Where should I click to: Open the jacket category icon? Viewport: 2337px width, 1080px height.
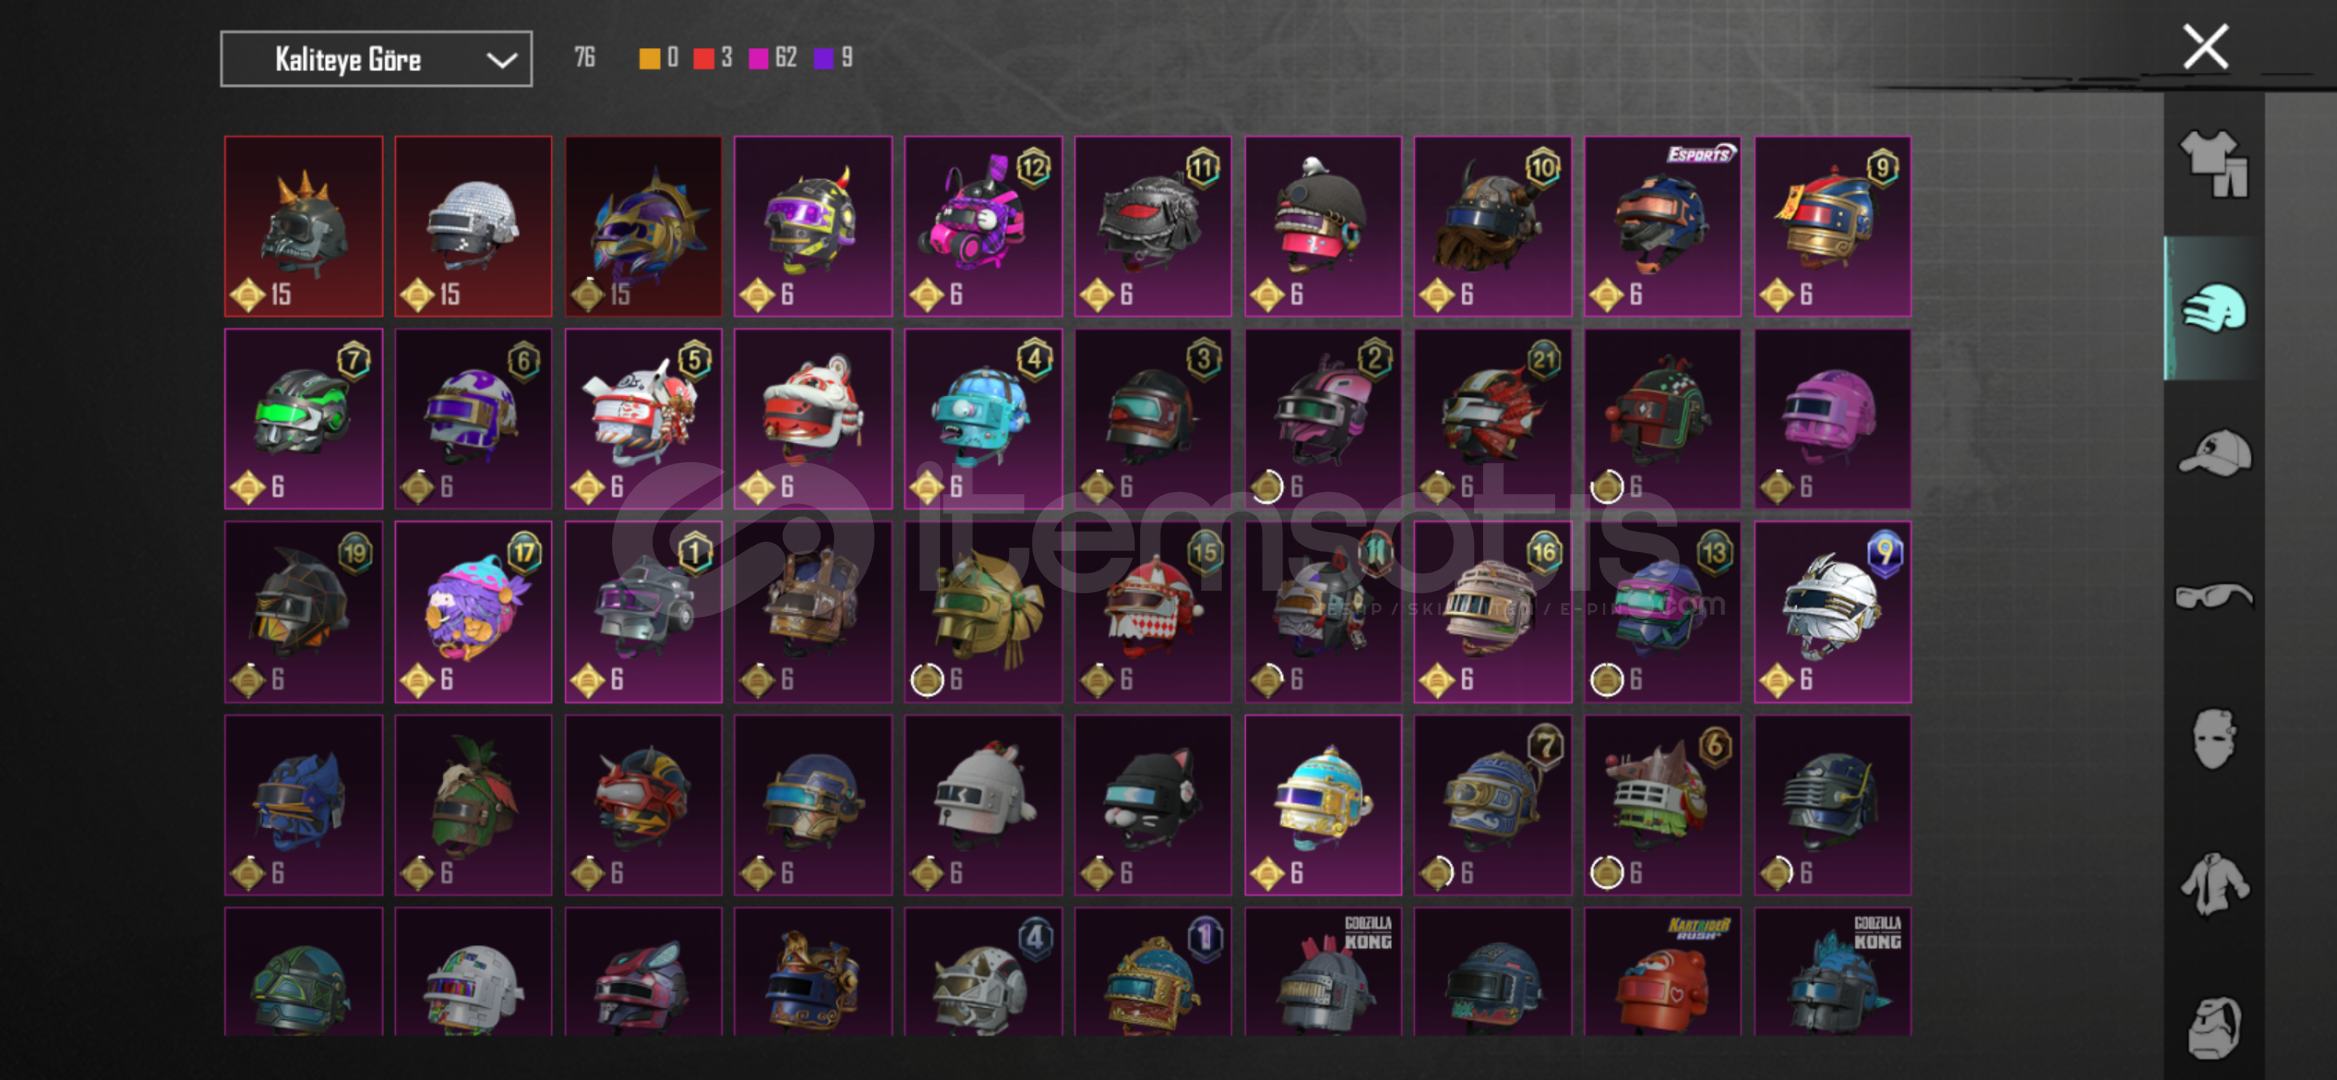tap(2214, 884)
